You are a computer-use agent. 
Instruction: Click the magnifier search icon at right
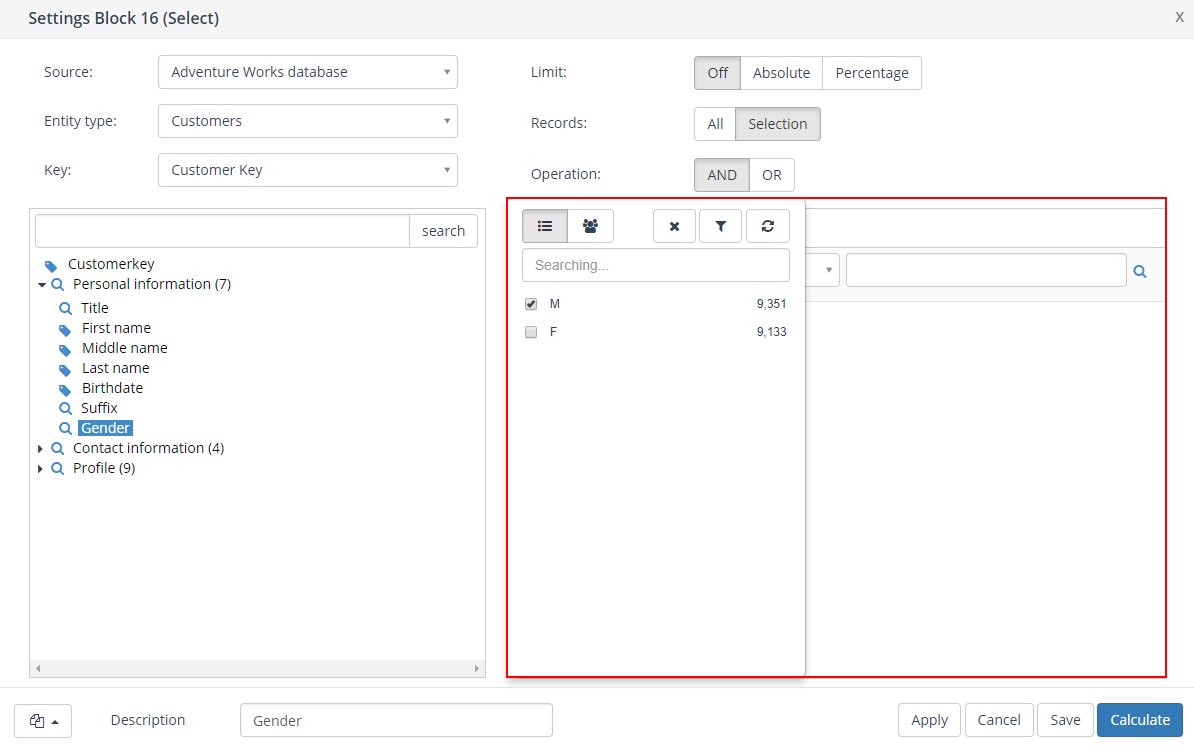point(1139,271)
